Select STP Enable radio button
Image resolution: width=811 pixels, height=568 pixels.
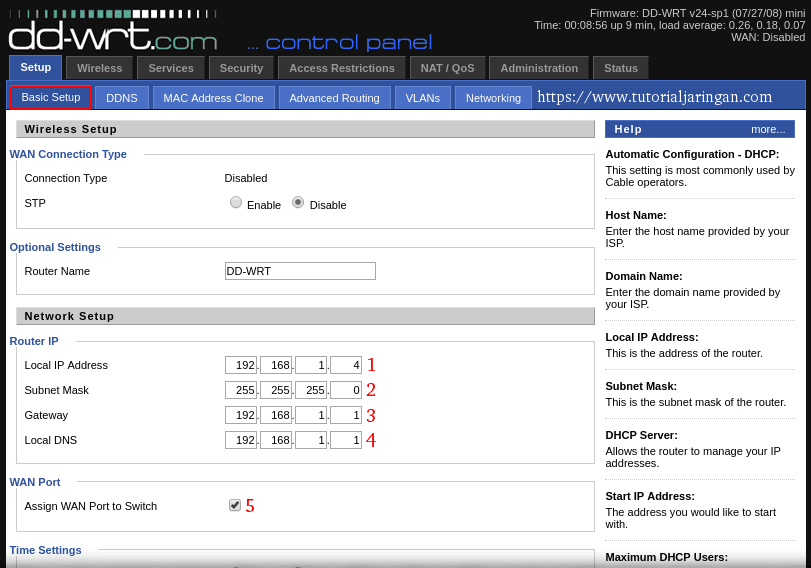coord(236,202)
